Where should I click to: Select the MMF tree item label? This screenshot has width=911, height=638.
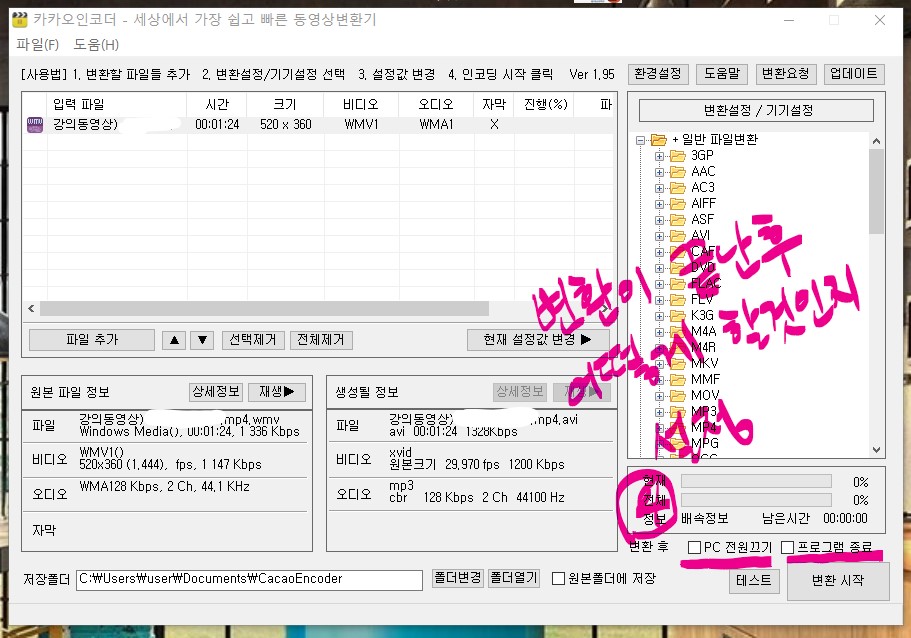705,380
